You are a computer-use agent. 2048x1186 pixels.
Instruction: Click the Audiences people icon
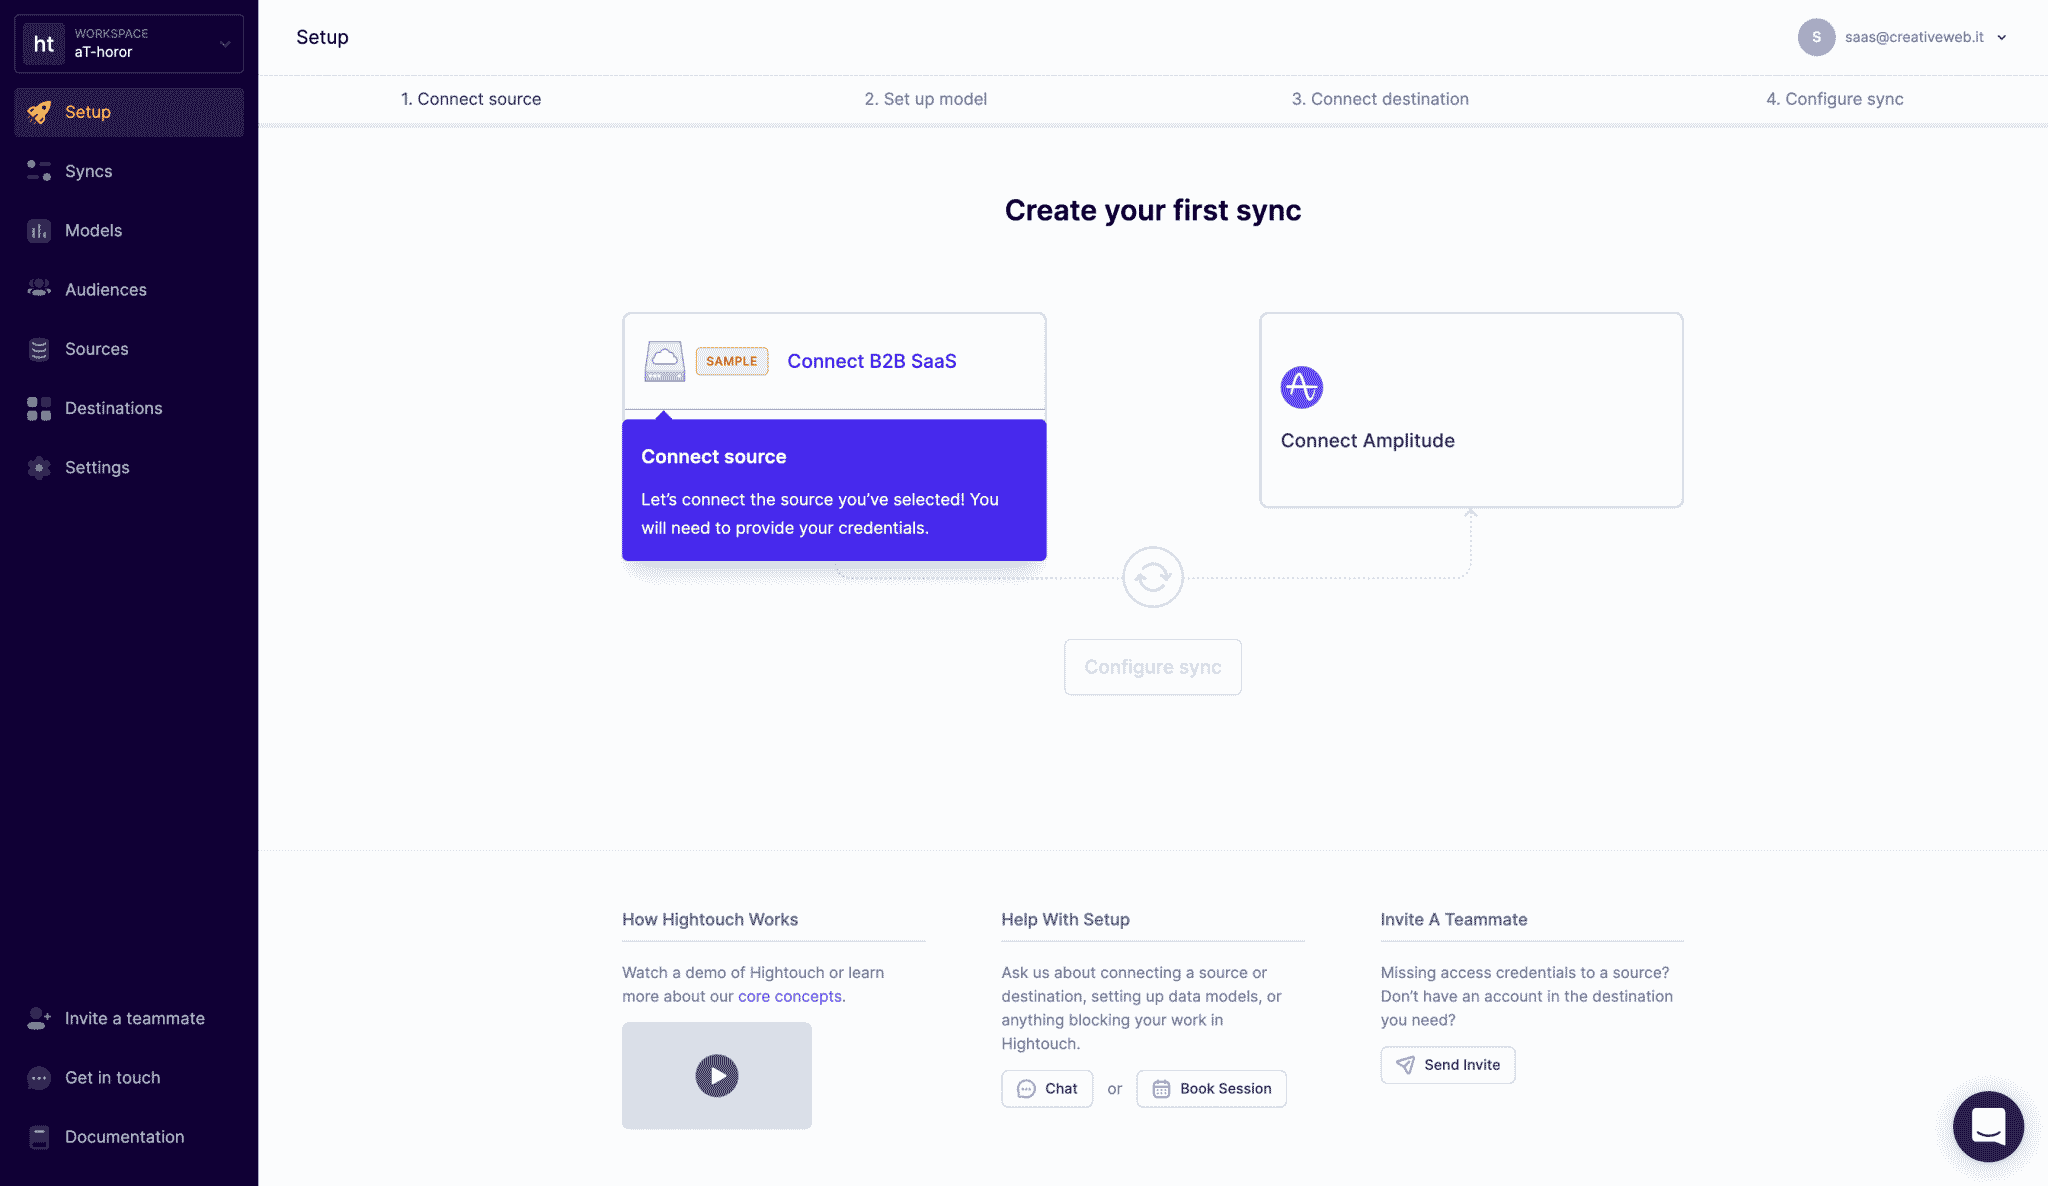pos(39,289)
